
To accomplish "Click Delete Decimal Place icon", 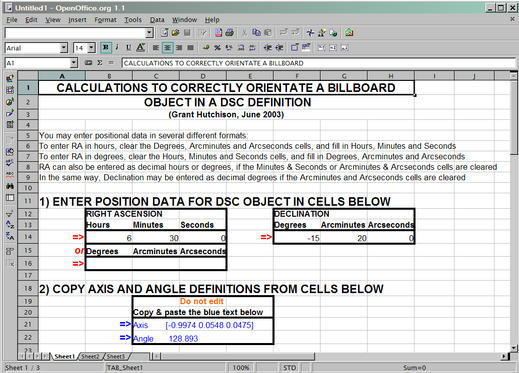I will click(x=252, y=48).
